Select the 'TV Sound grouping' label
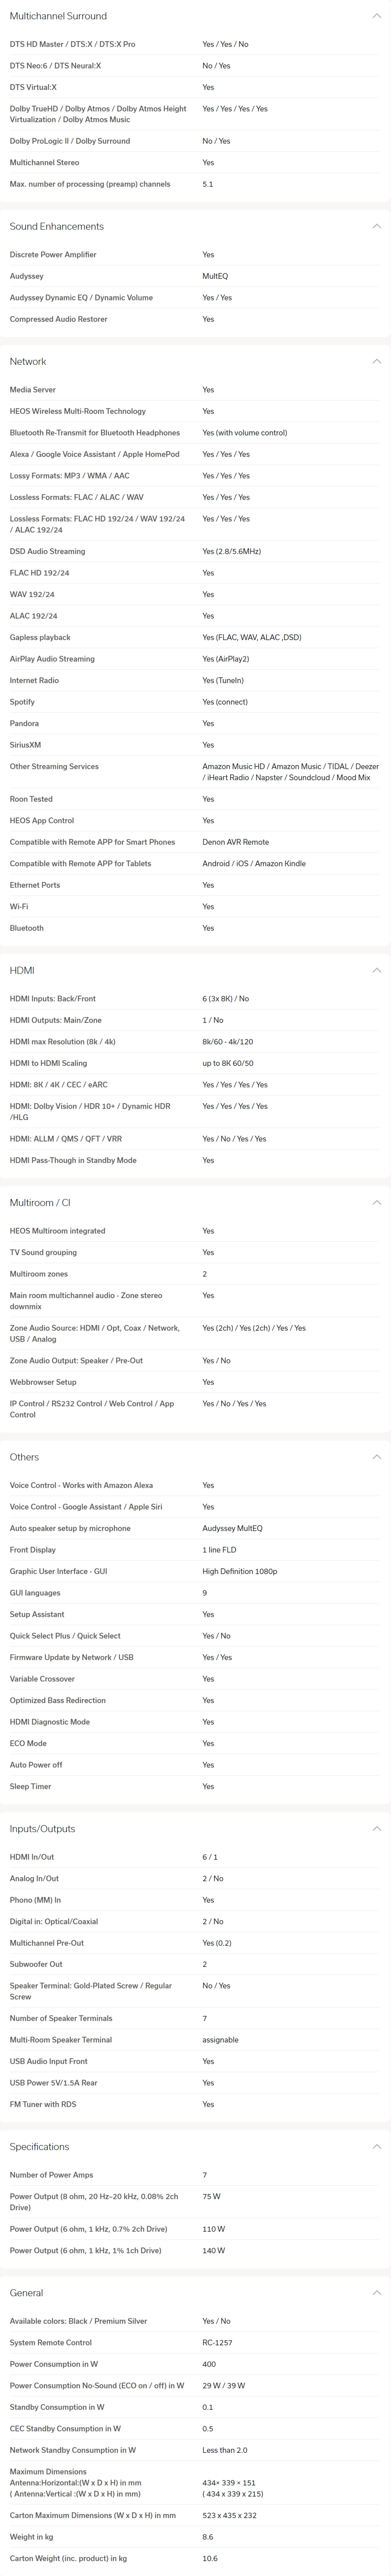The image size is (391, 2576). (43, 1252)
